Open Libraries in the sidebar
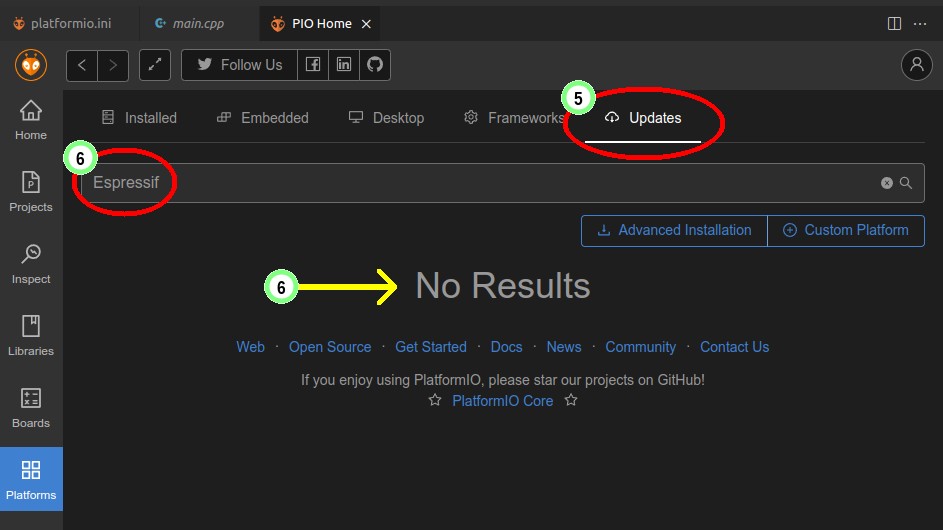This screenshot has width=943, height=530. click(31, 335)
